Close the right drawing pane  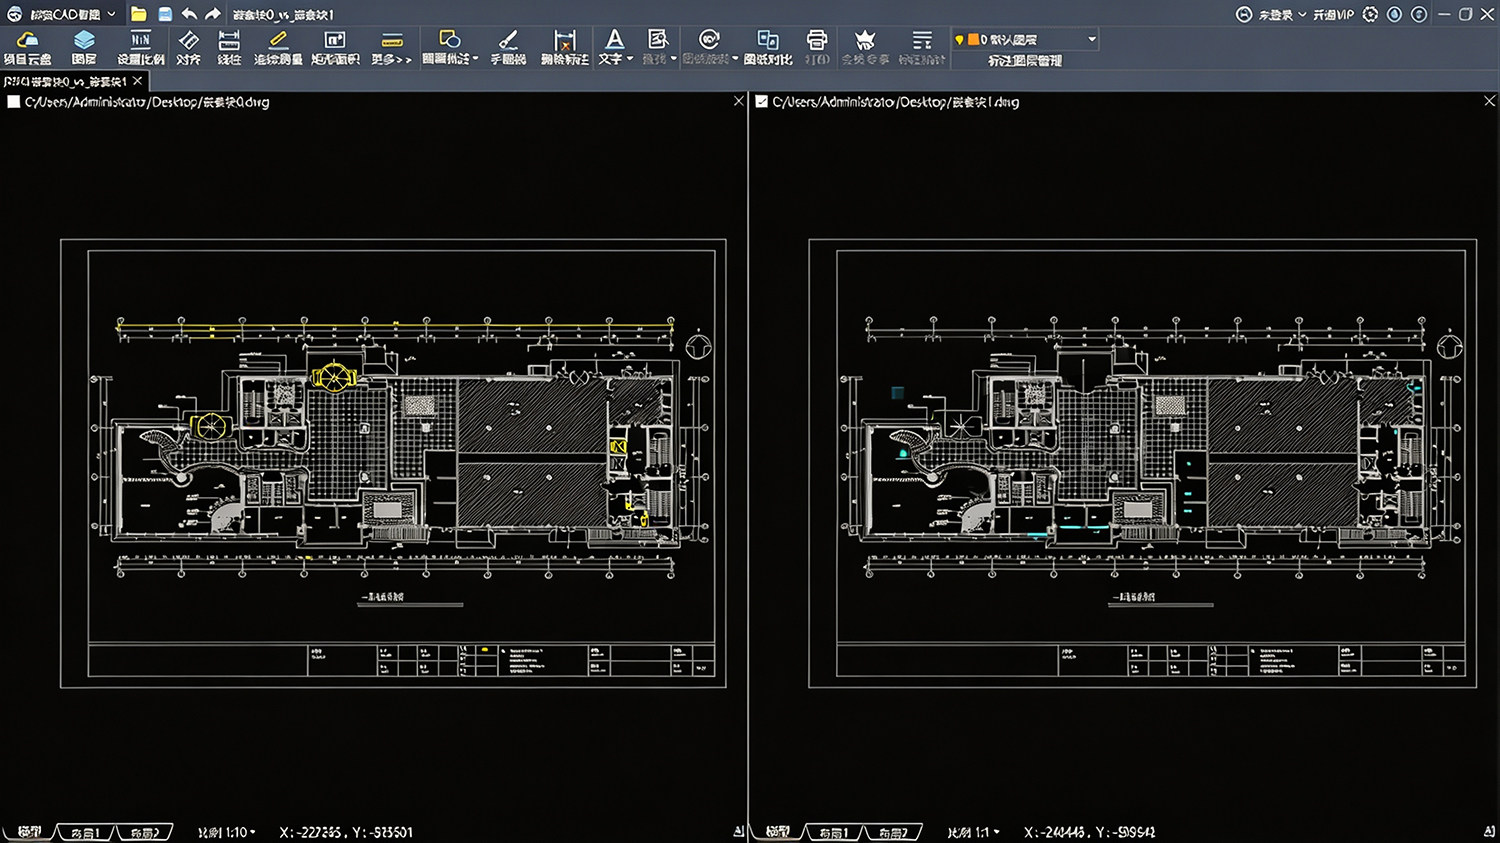click(1489, 101)
